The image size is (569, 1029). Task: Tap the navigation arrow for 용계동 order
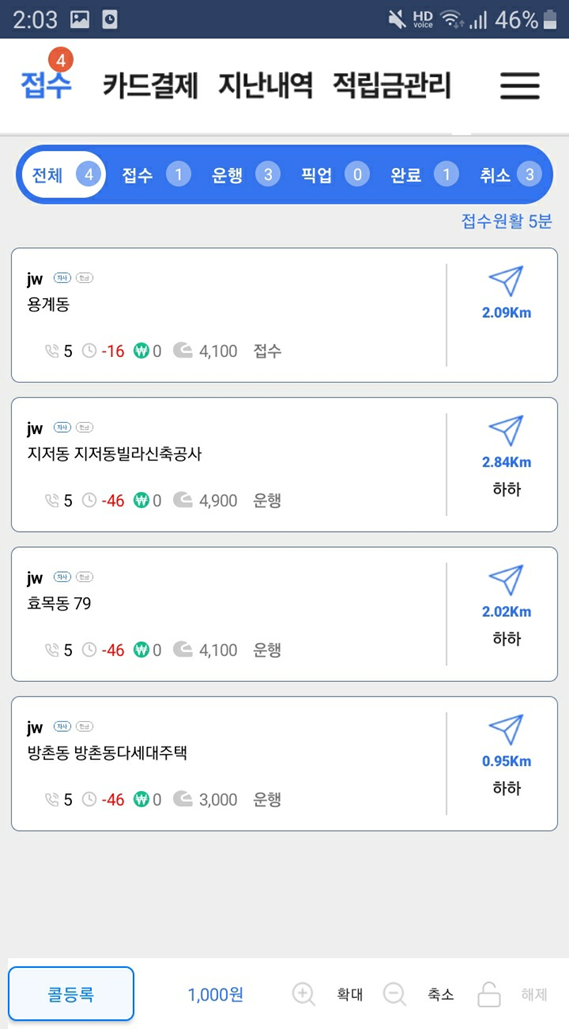[x=506, y=281]
